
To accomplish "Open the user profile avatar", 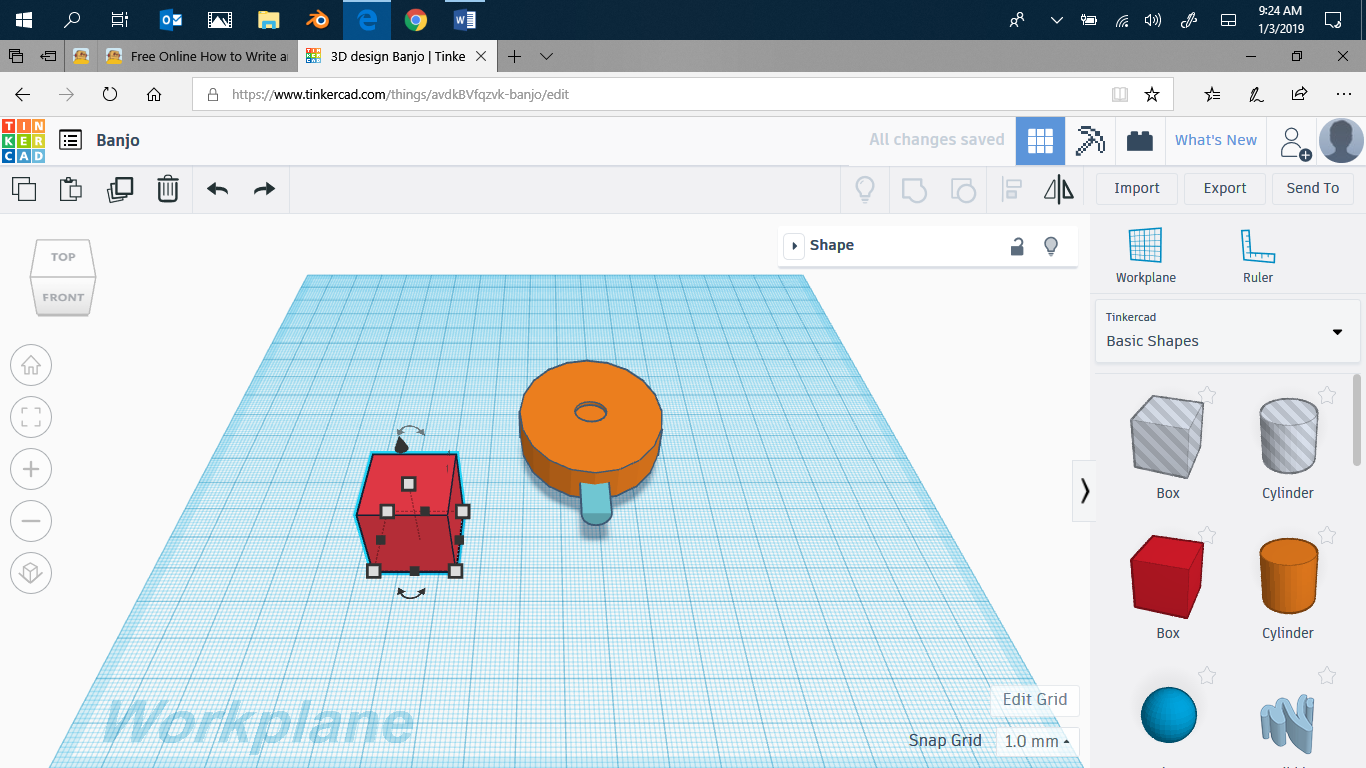I will pyautogui.click(x=1341, y=140).
